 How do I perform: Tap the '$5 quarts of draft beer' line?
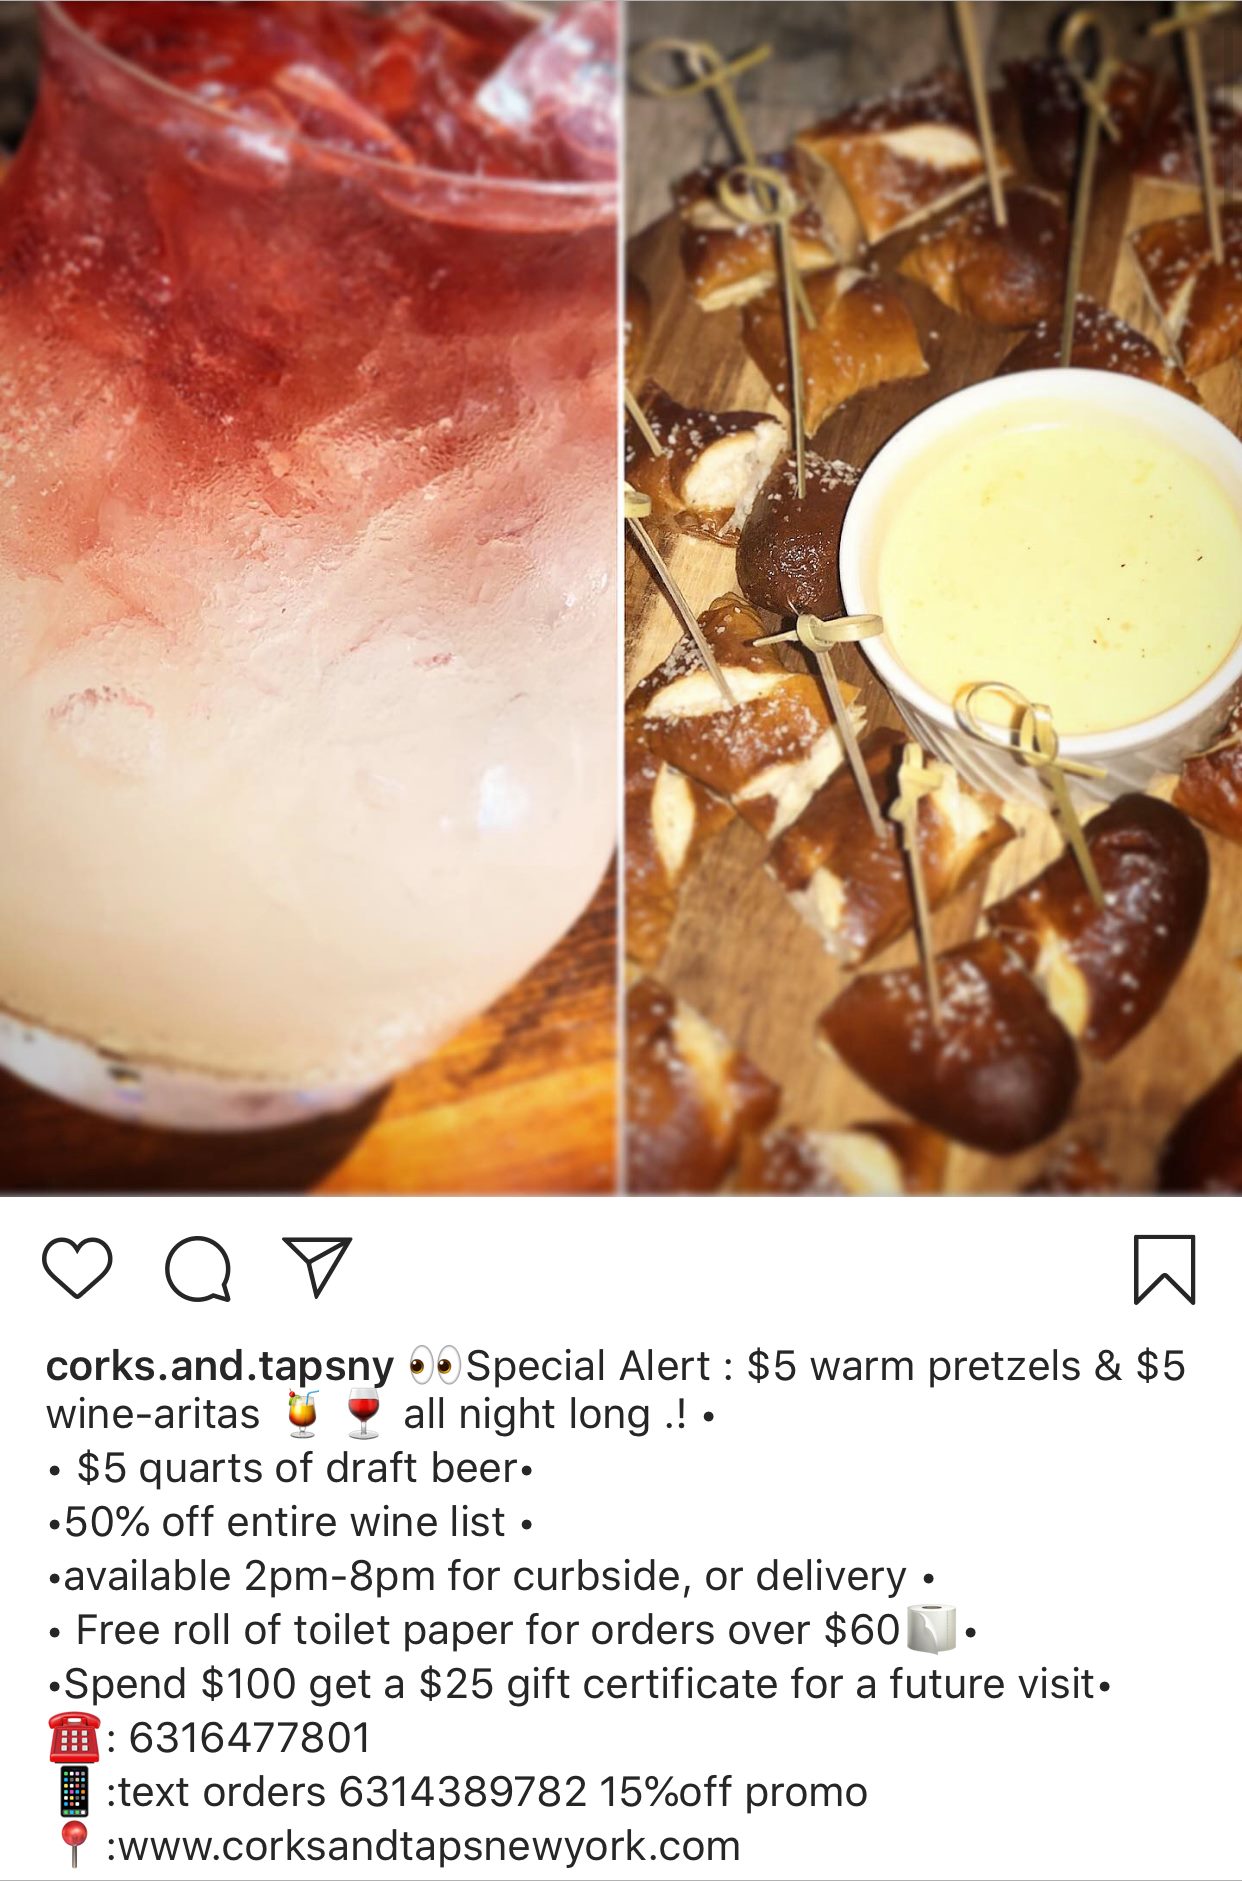click(290, 1468)
